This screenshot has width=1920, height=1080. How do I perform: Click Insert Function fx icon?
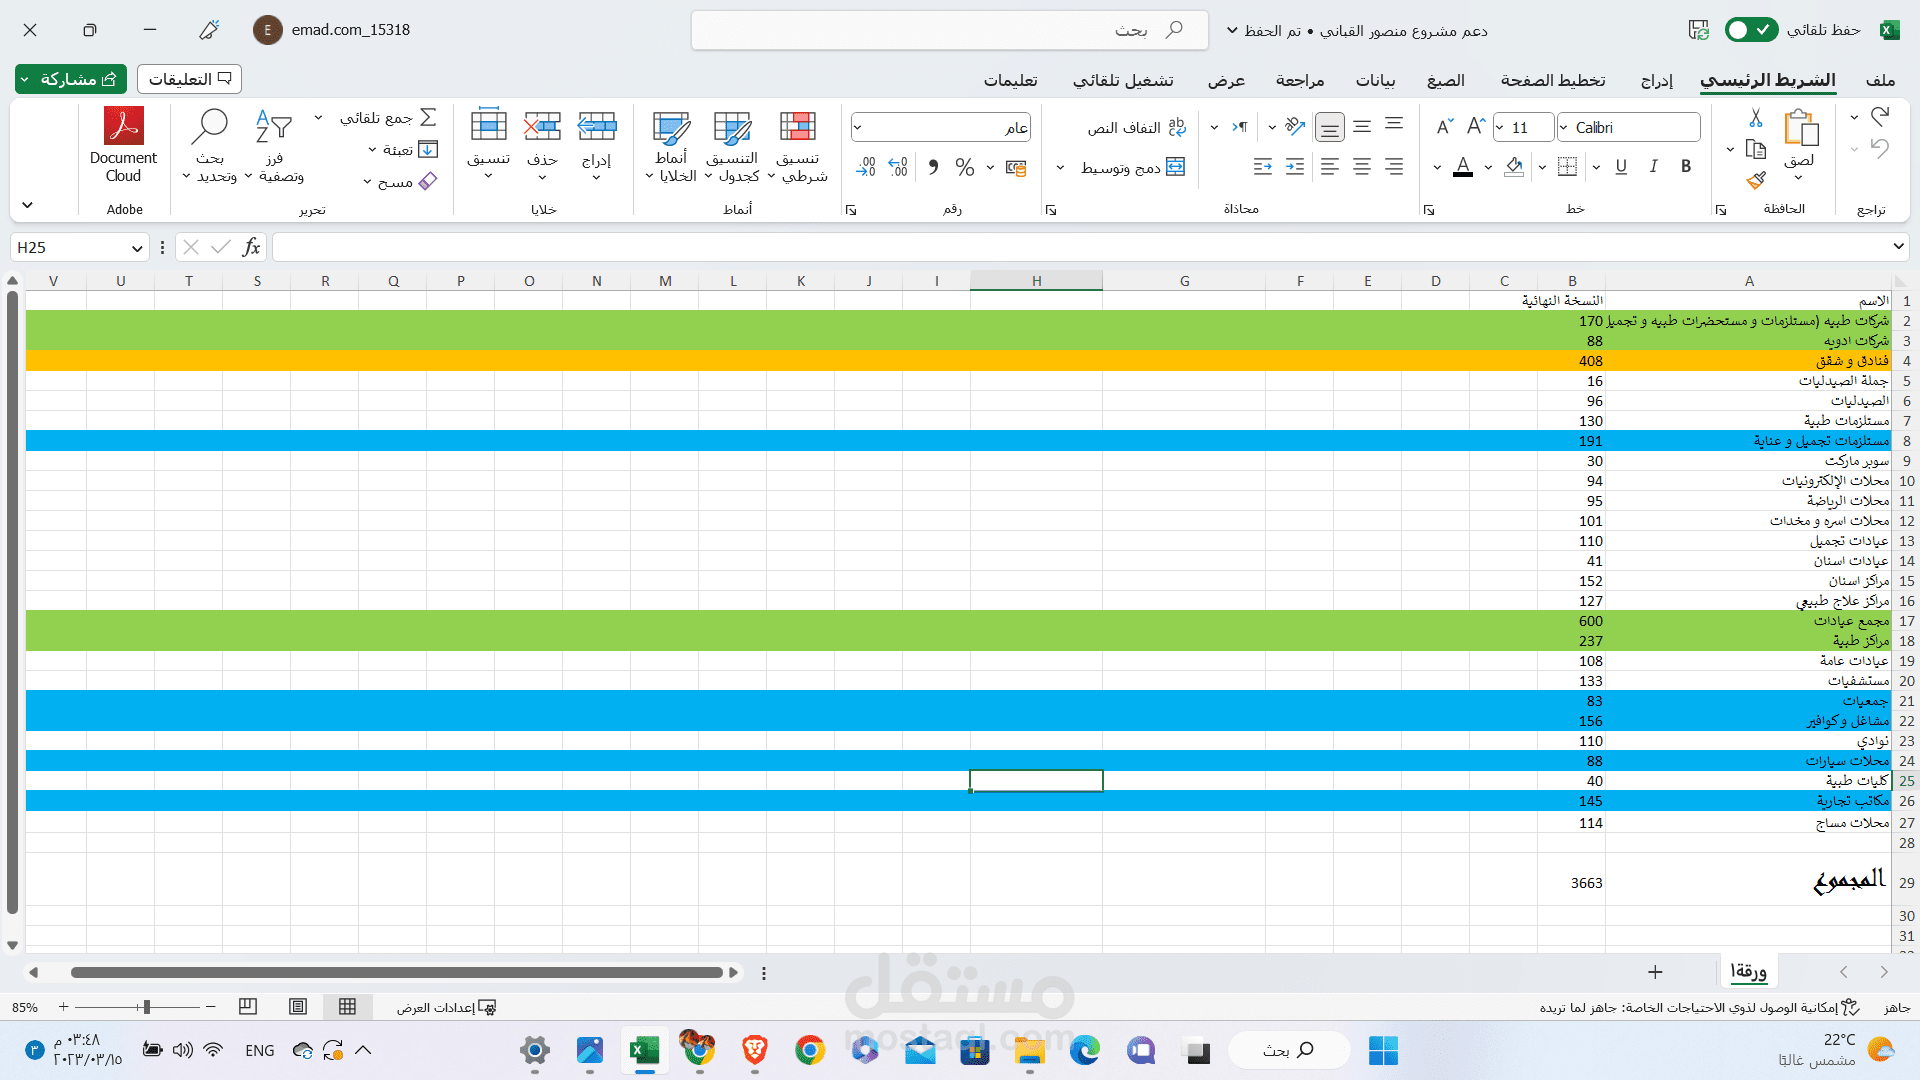(x=251, y=247)
